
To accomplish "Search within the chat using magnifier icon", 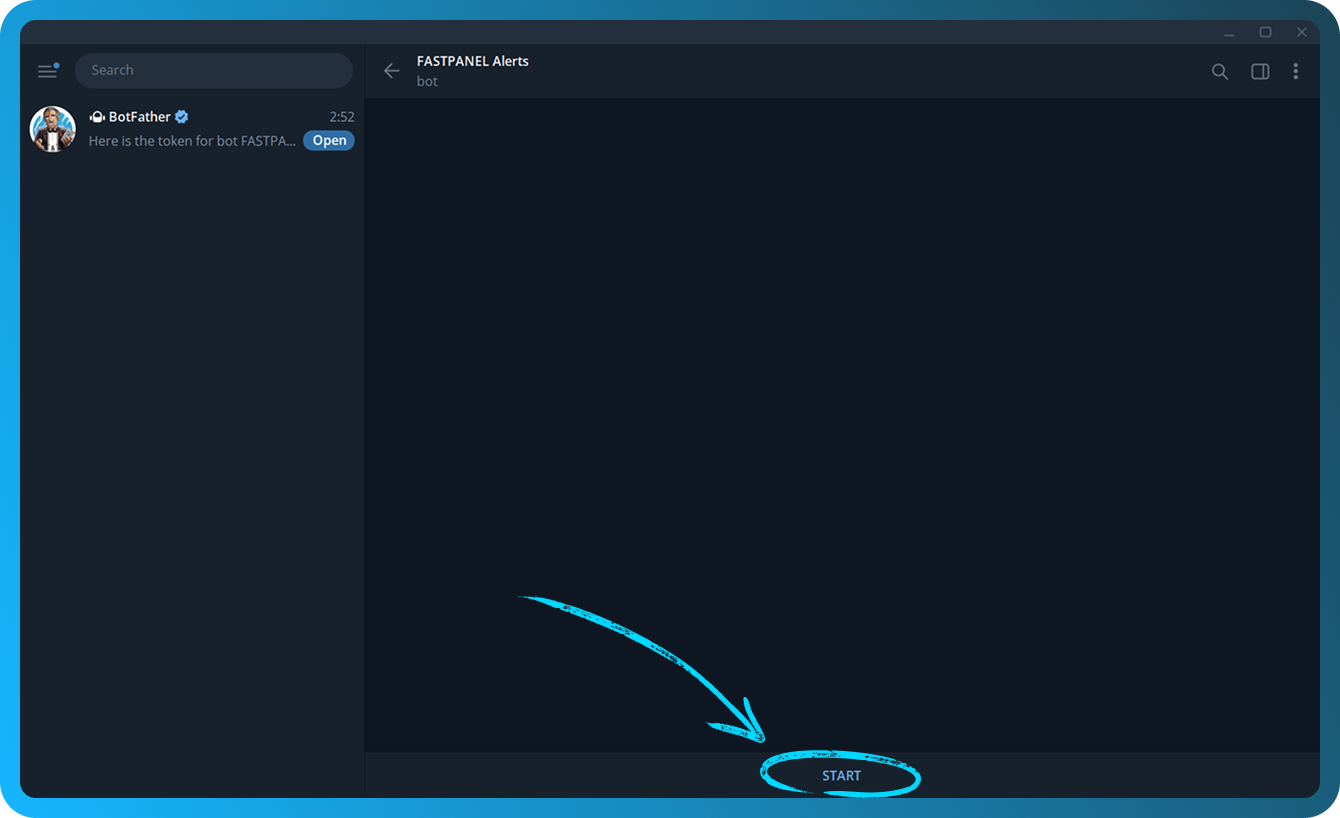I will click(1219, 71).
